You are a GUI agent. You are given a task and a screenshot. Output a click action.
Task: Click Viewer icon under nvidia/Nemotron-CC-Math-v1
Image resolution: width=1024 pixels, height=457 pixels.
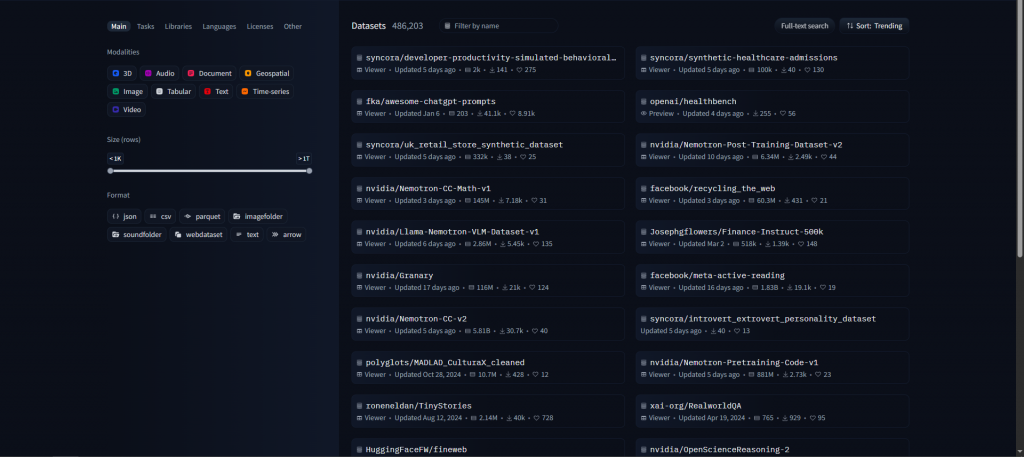click(359, 200)
